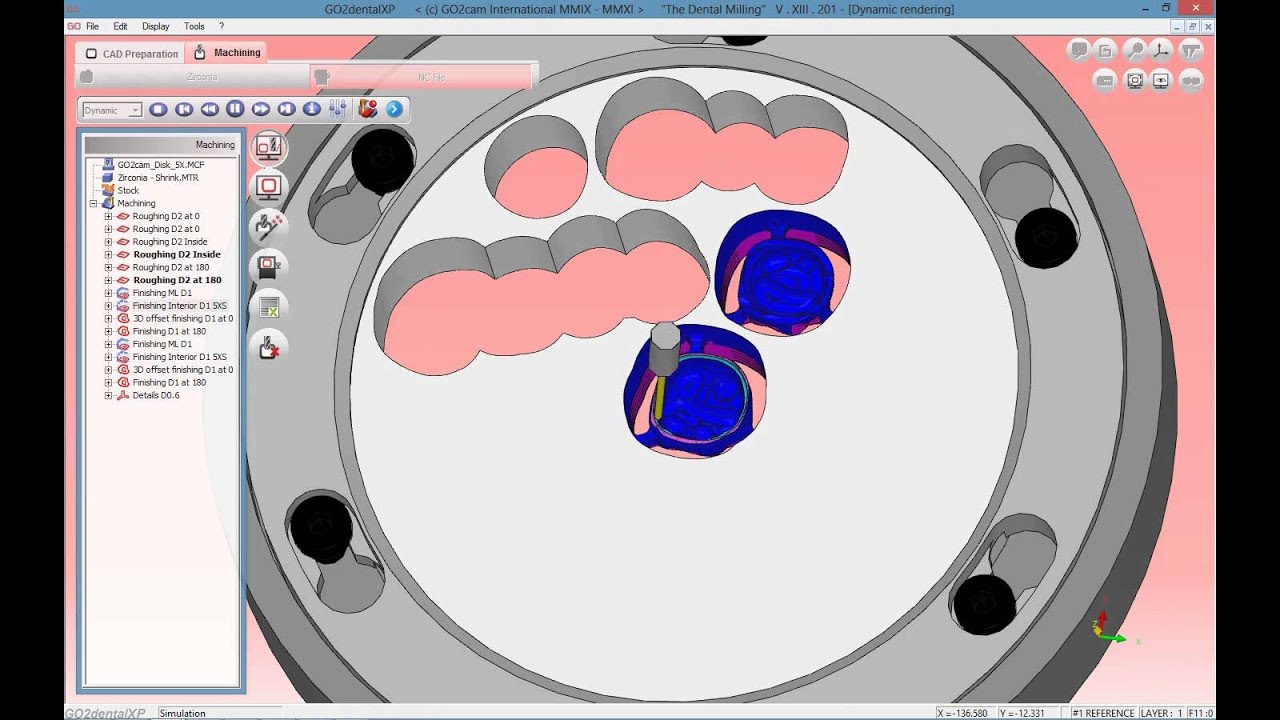This screenshot has height=720, width=1280.
Task: Select non-bold Roughing D2 at 180 operation
Action: click(x=171, y=267)
